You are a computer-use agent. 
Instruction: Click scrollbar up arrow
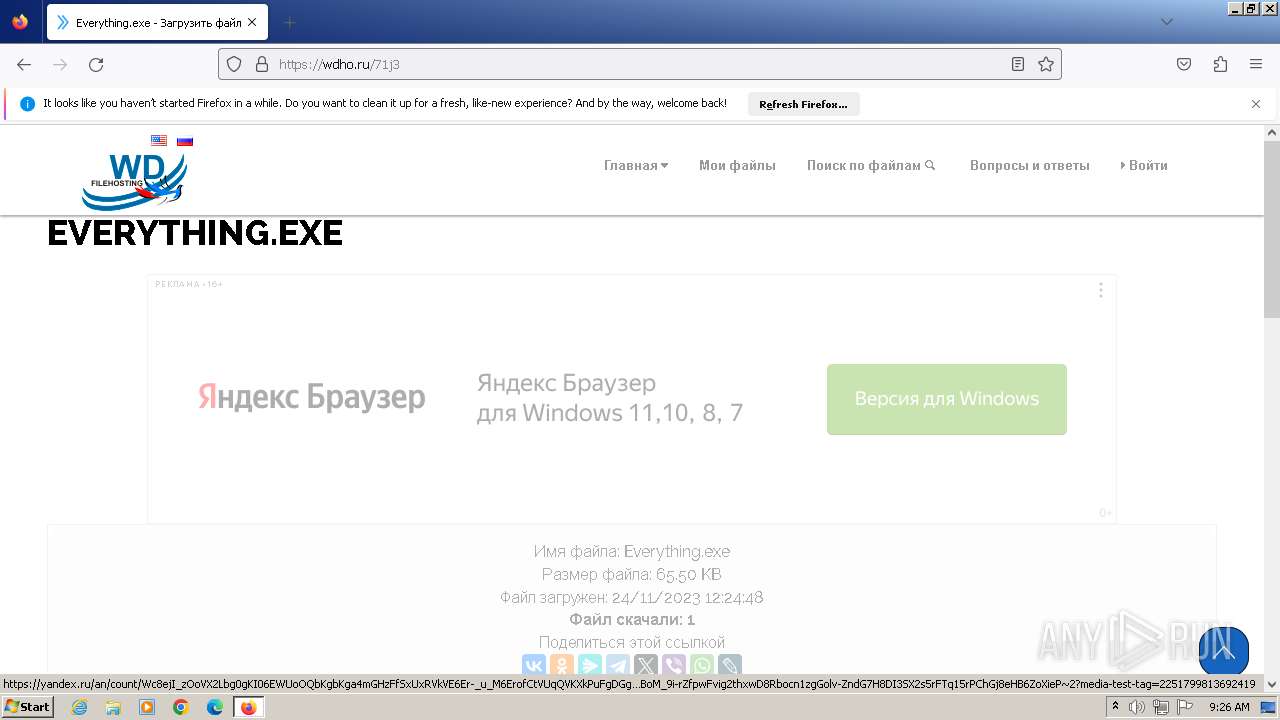(x=1272, y=132)
